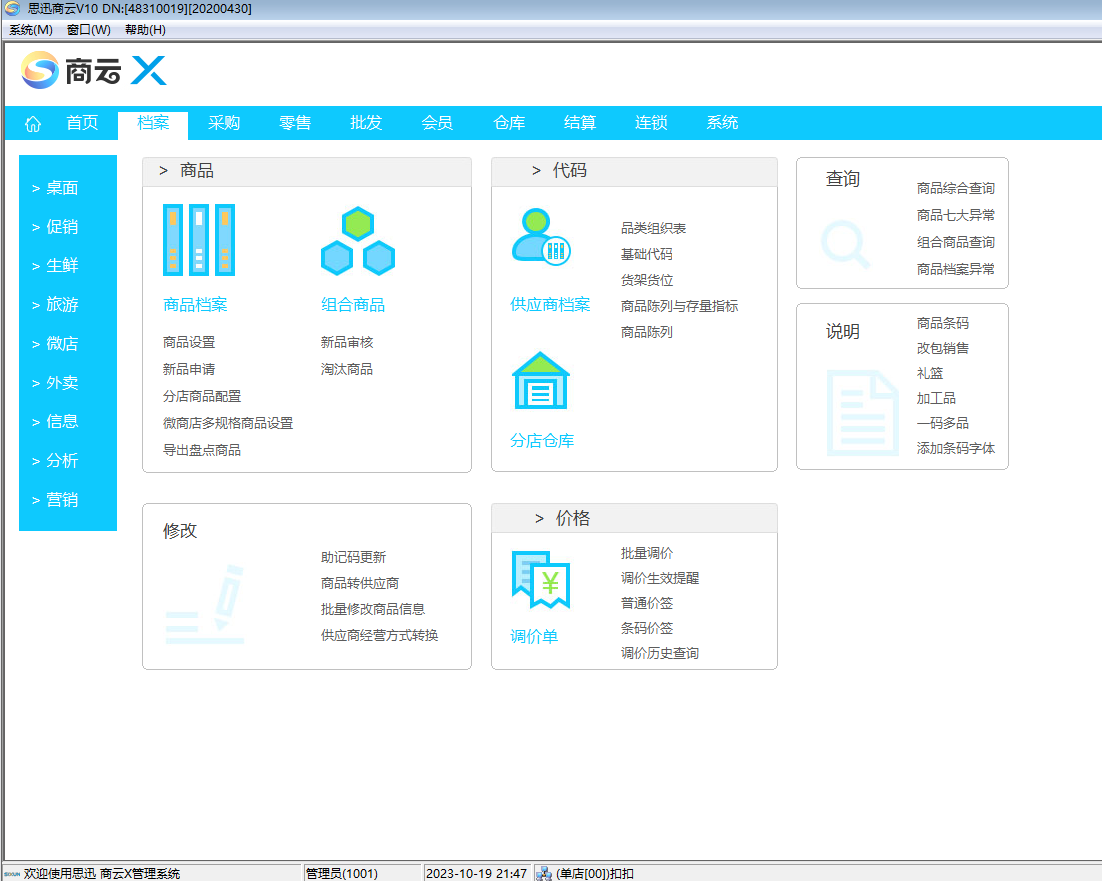Click the document icon in 说明 panel
Viewport: 1102px width, 881px height.
862,412
